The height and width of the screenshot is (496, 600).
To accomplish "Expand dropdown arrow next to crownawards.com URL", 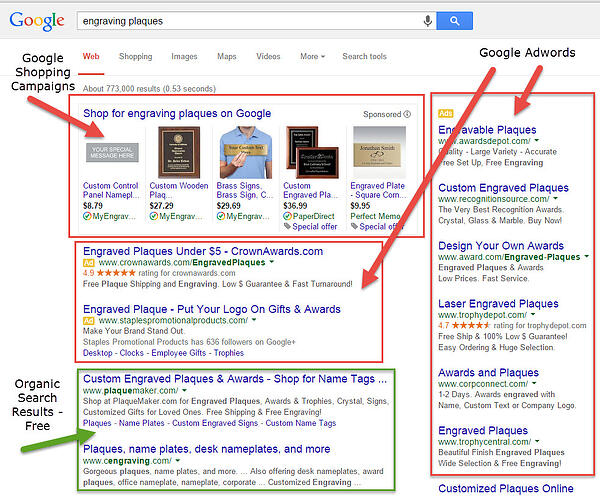I will coord(272,262).
